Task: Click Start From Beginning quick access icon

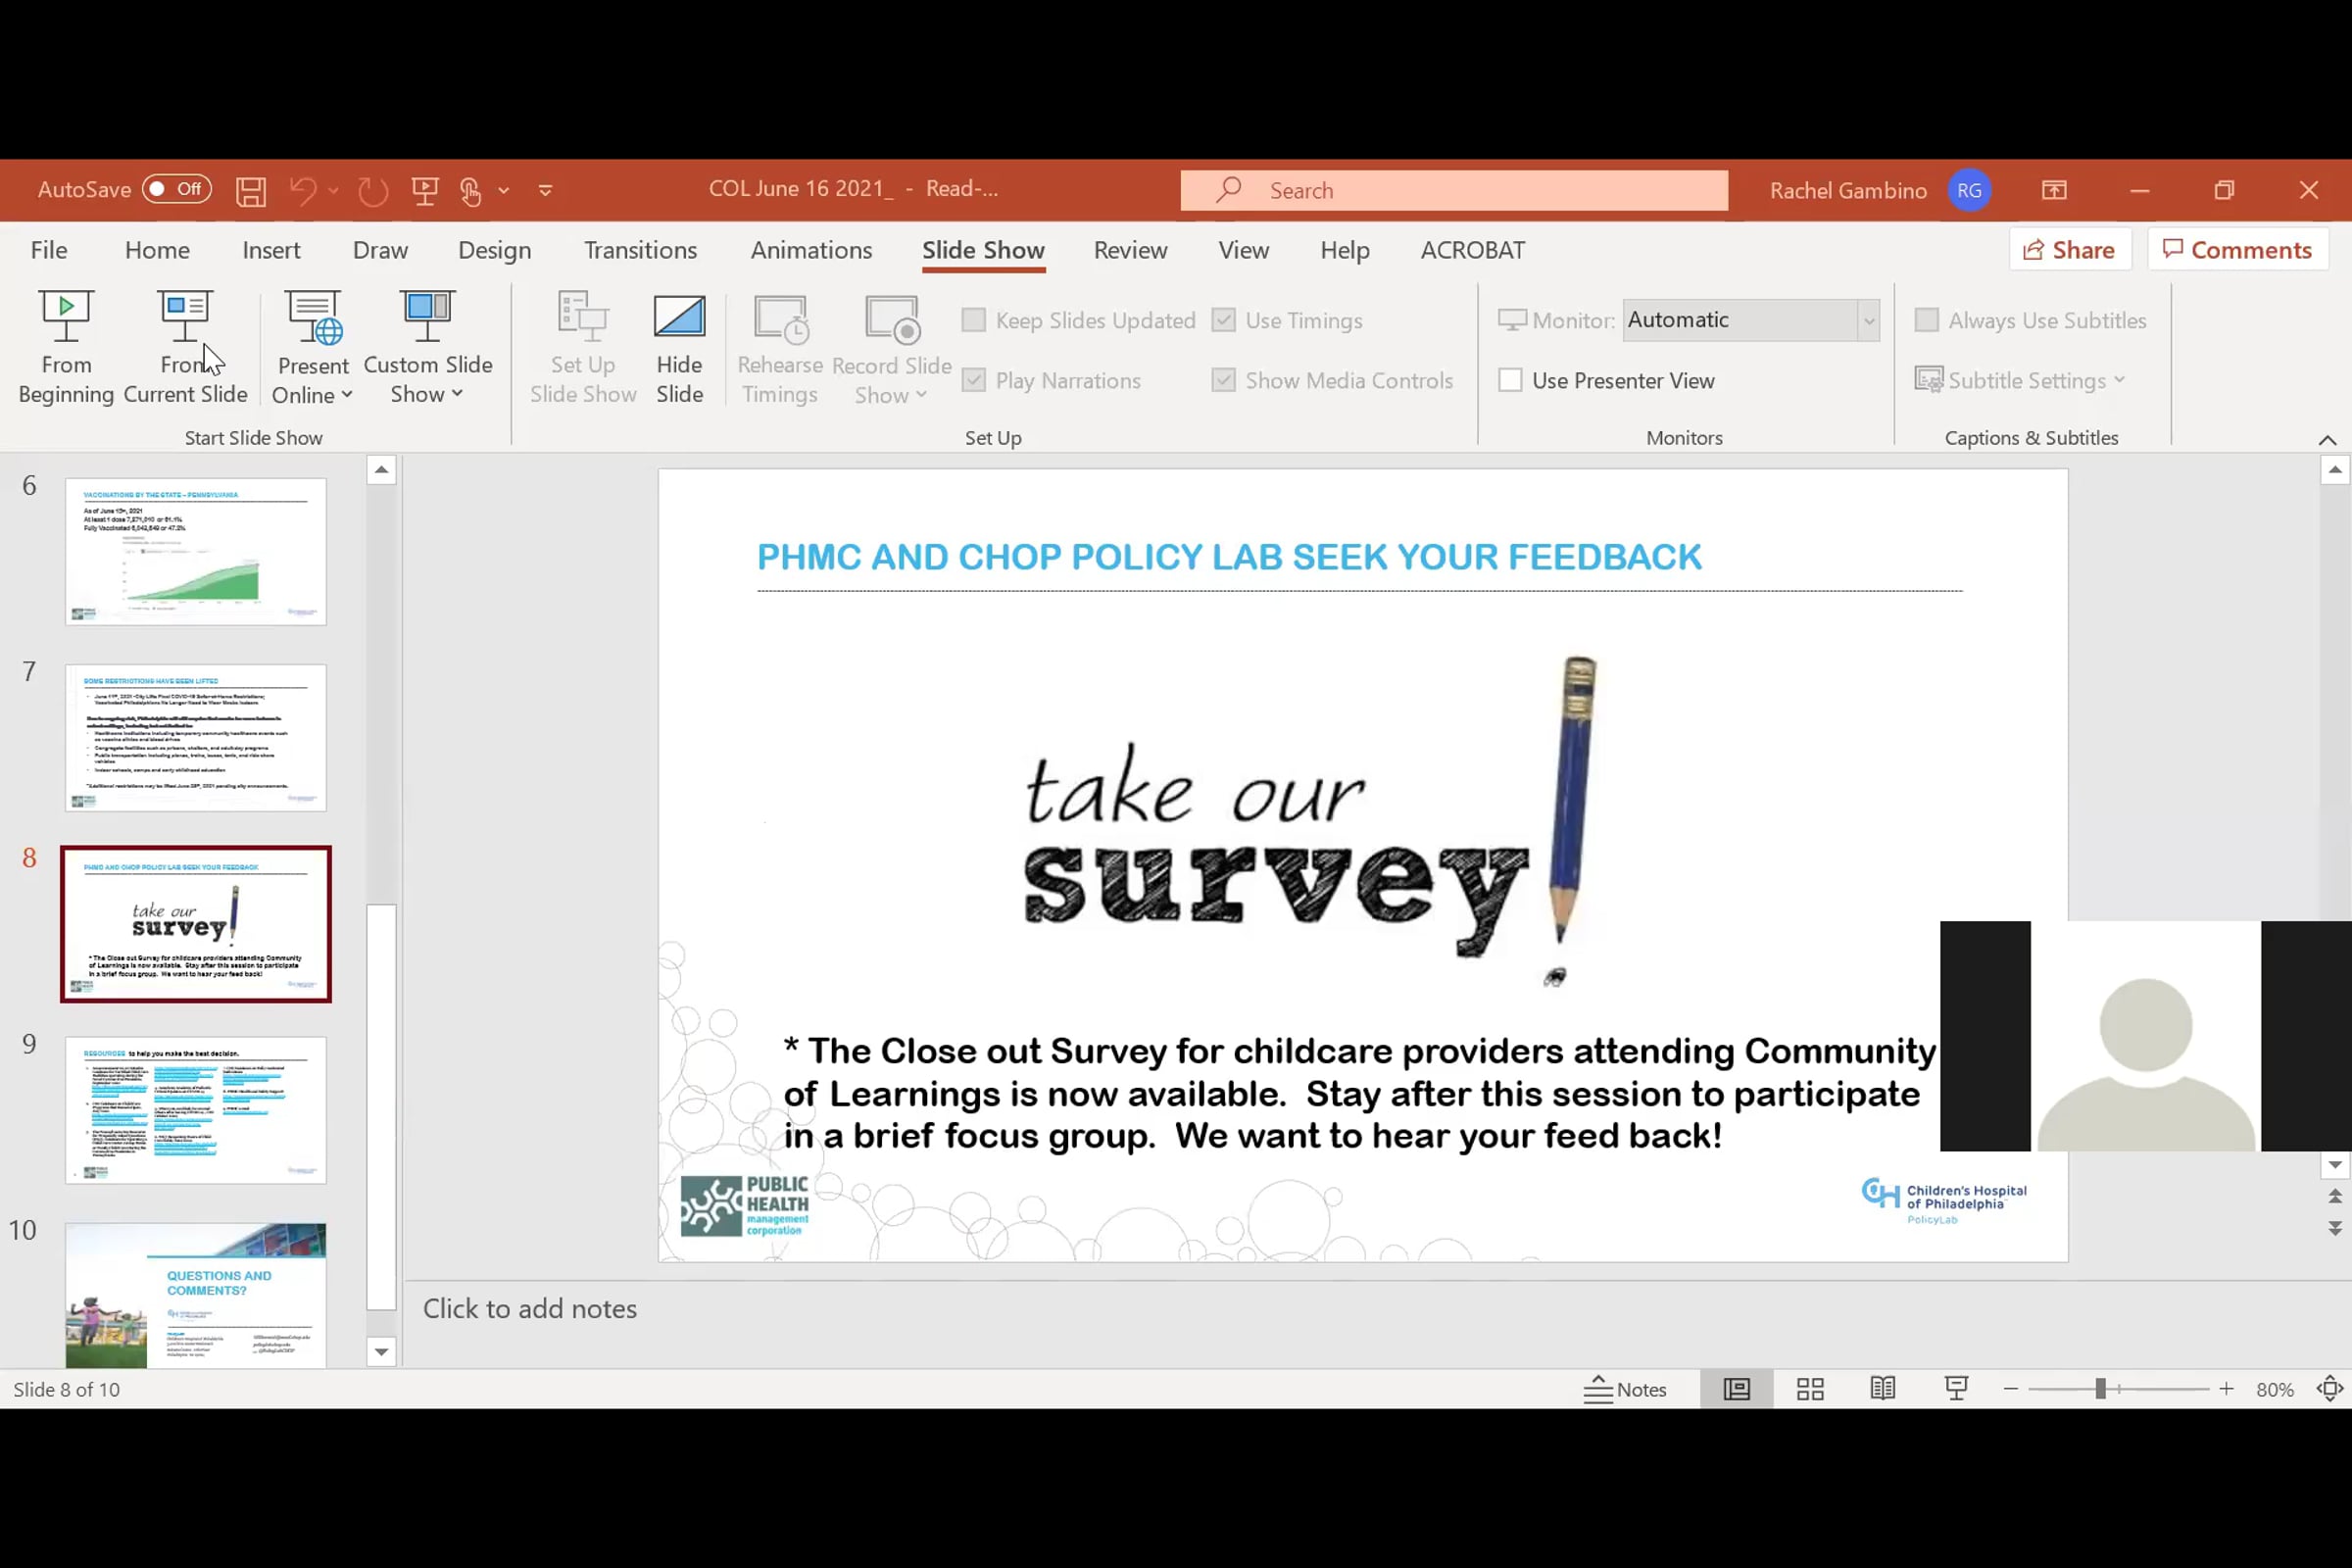Action: (x=425, y=190)
